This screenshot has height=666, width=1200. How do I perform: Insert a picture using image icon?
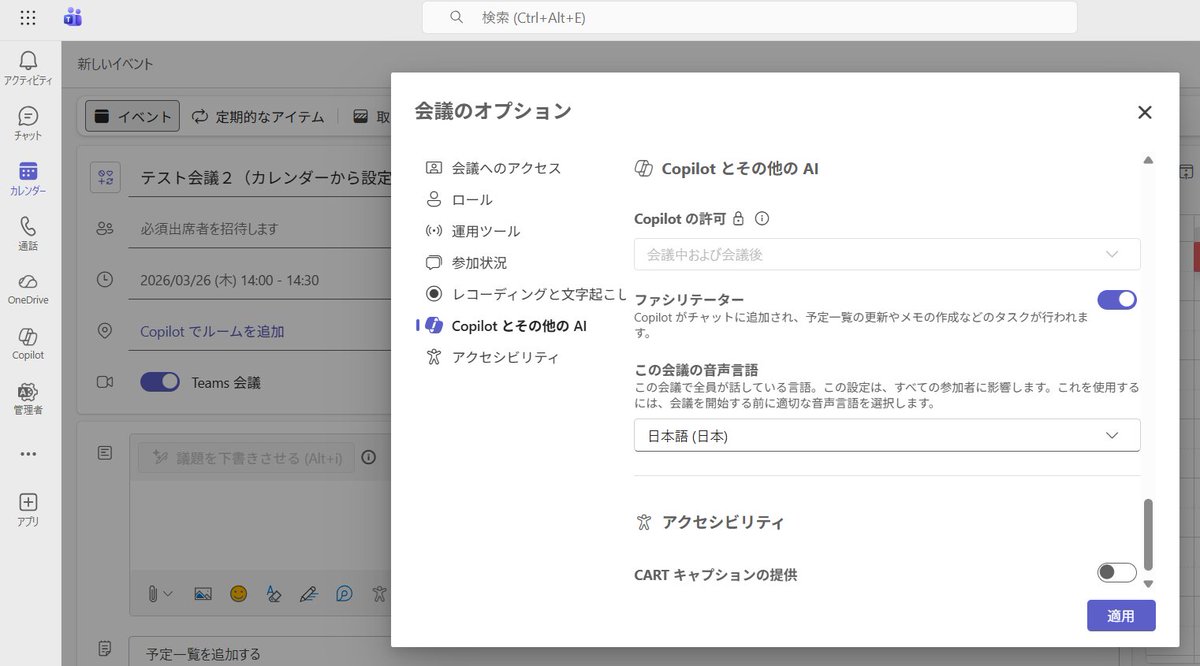[203, 593]
